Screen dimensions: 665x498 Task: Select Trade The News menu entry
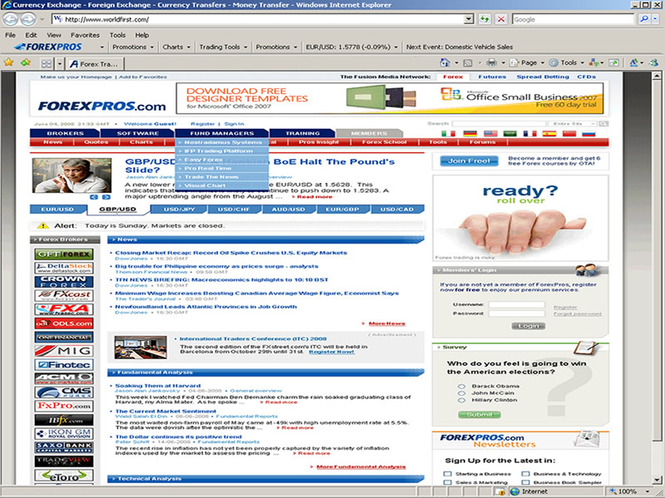[x=221, y=177]
